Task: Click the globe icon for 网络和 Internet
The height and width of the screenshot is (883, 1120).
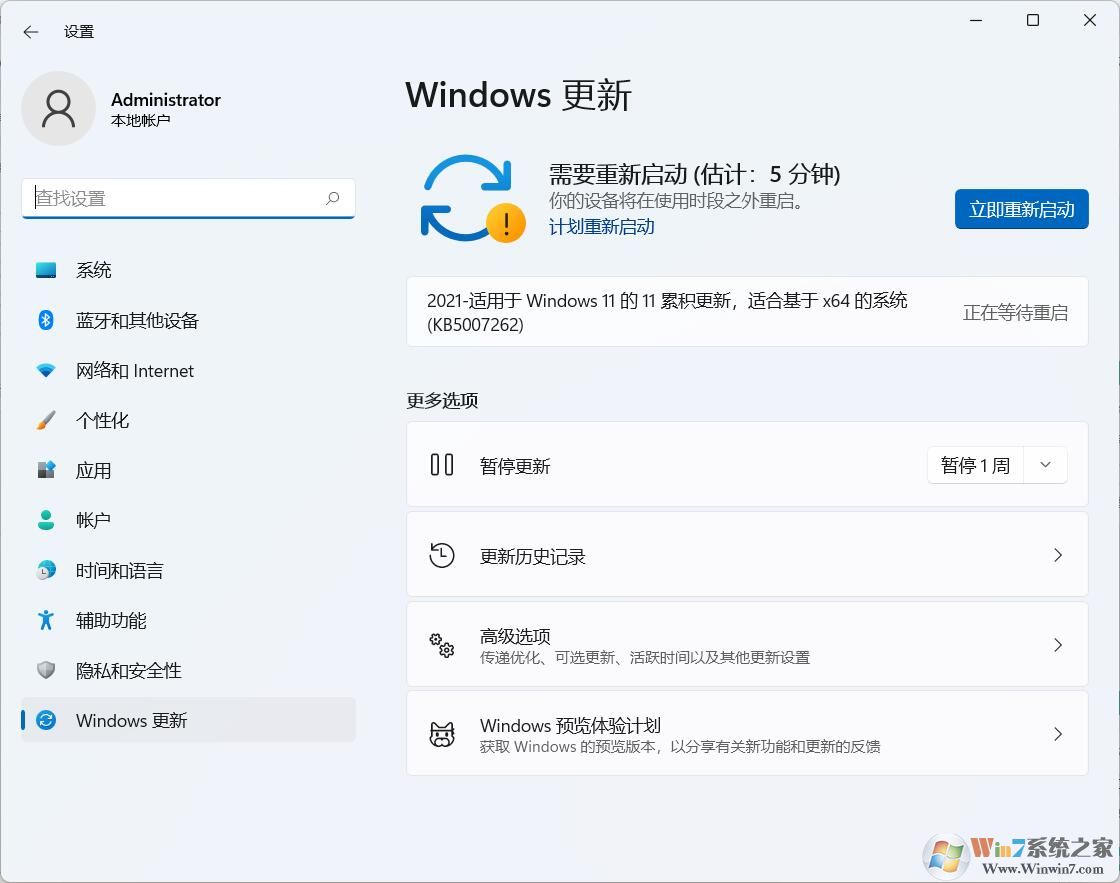Action: coord(46,370)
